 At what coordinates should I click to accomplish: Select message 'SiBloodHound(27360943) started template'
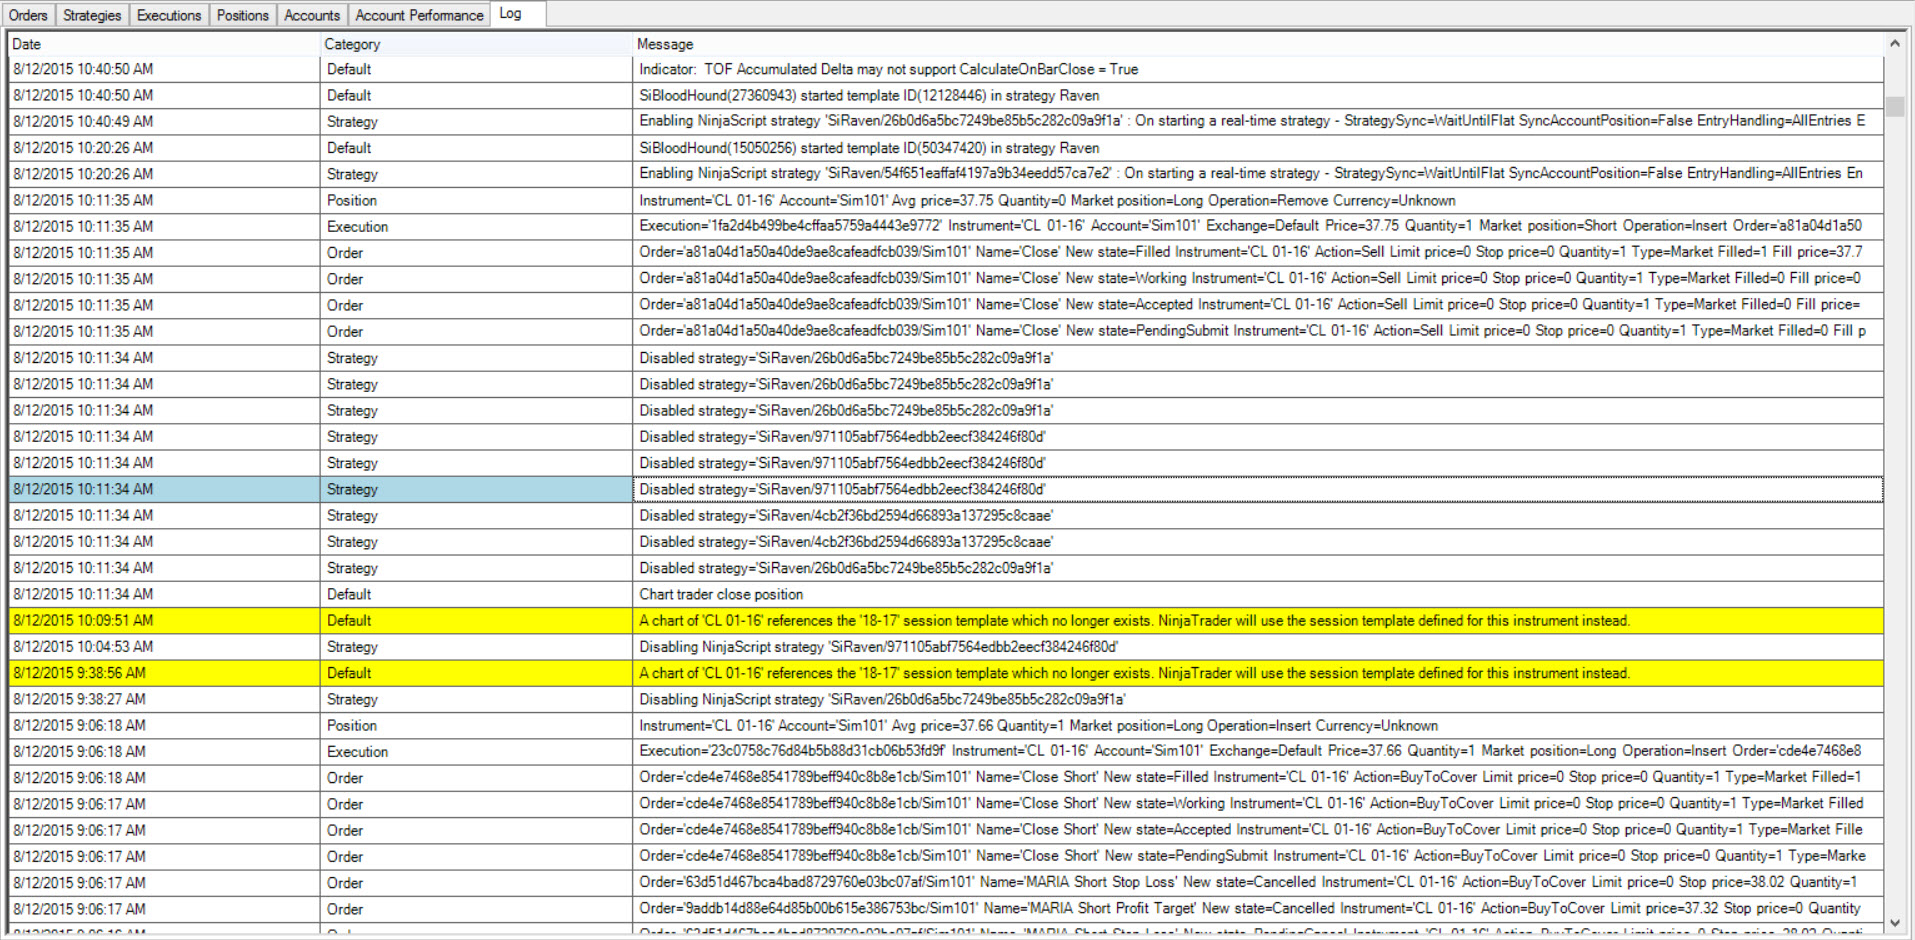(1258, 95)
